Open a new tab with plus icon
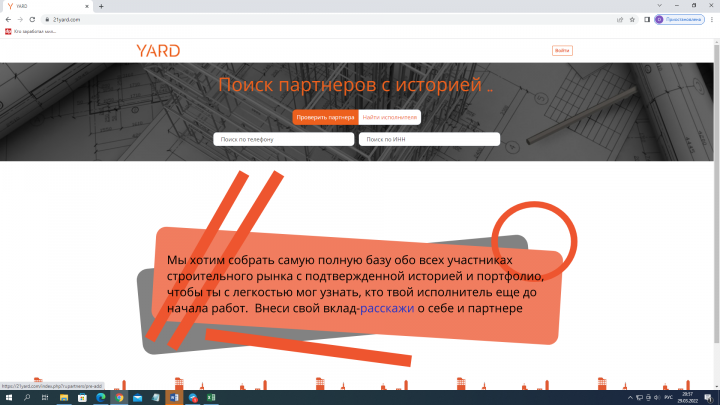The image size is (720, 405). click(x=101, y=6)
